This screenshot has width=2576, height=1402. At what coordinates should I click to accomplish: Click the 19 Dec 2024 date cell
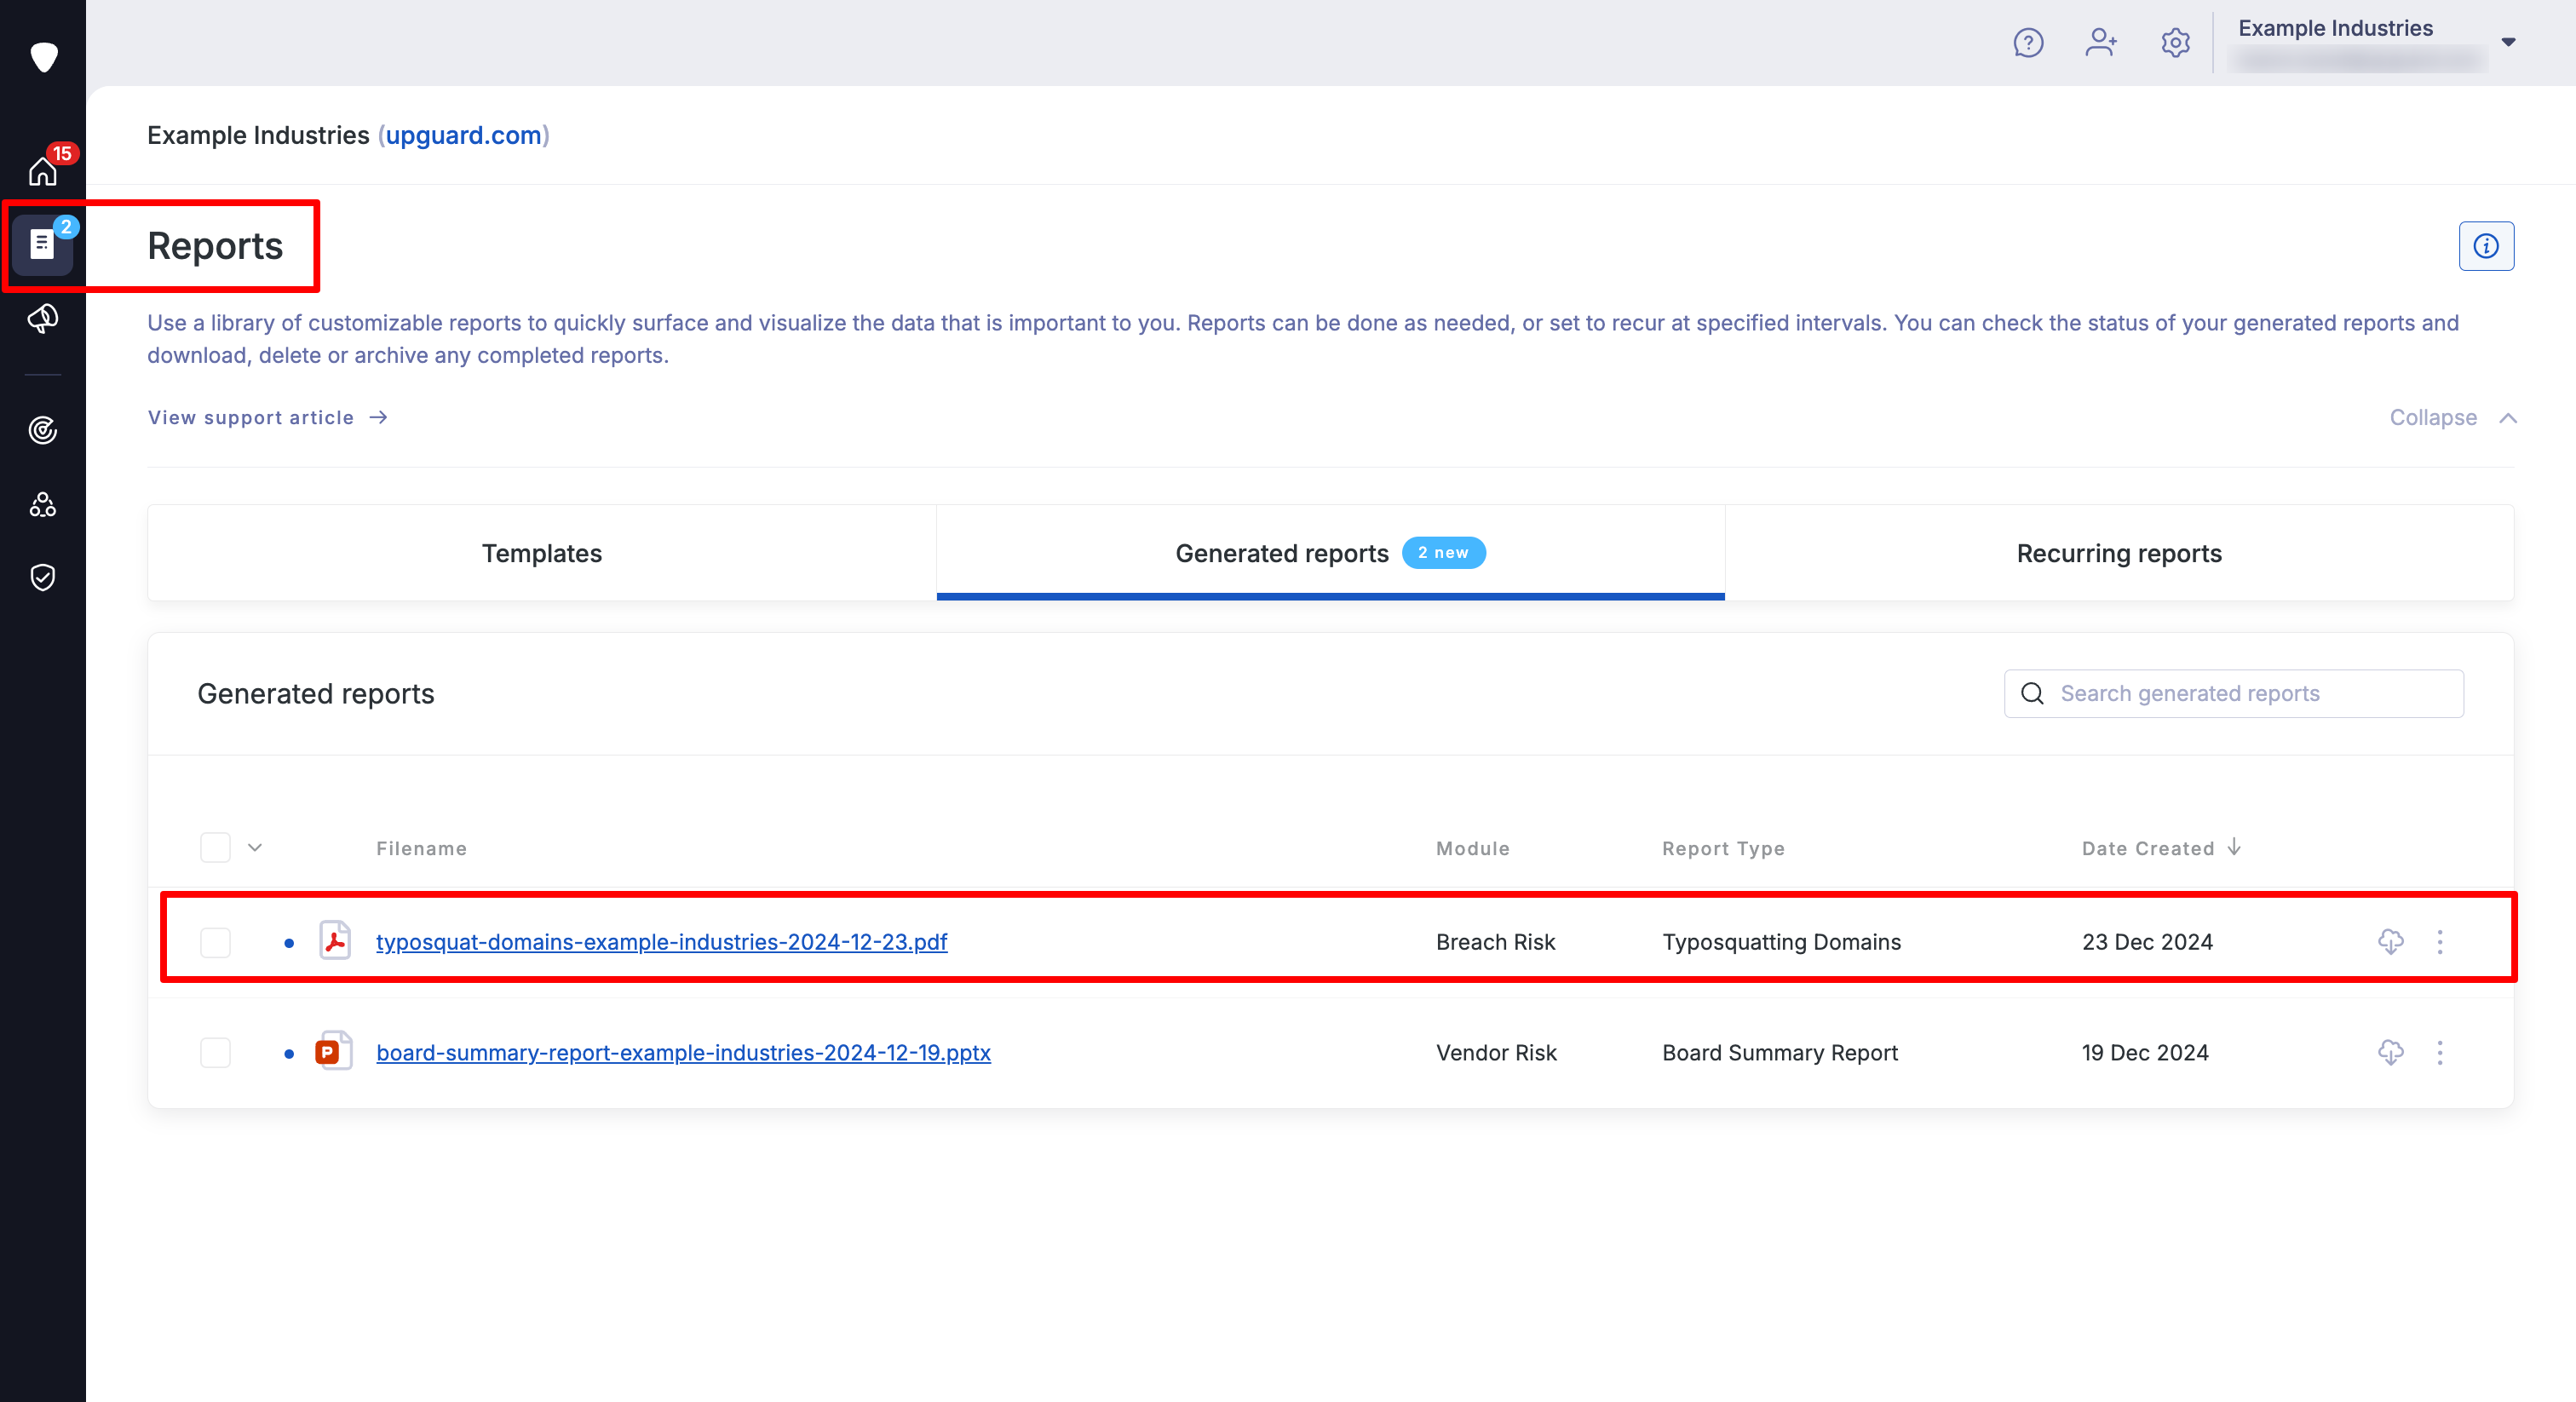2145,1052
